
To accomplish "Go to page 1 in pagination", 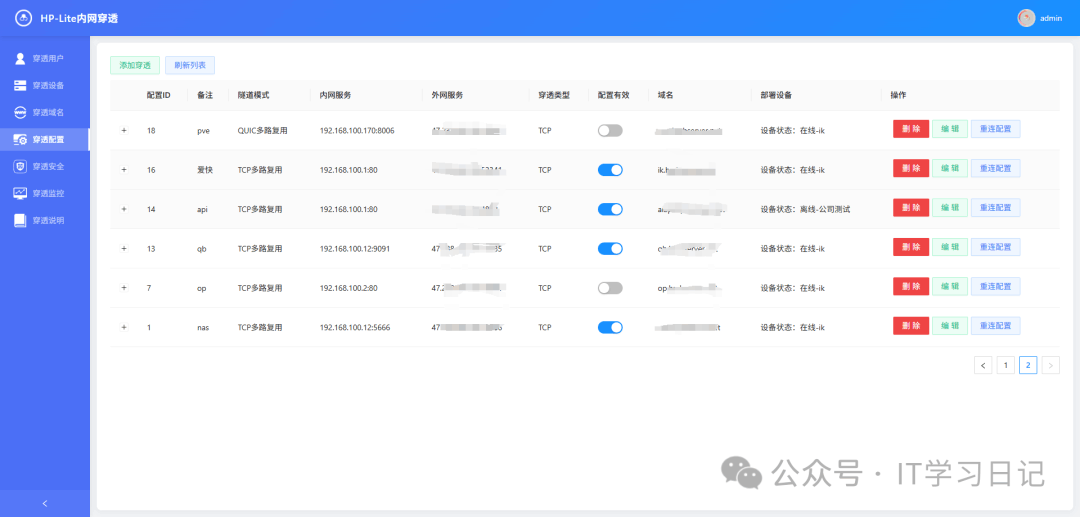I will (1005, 366).
